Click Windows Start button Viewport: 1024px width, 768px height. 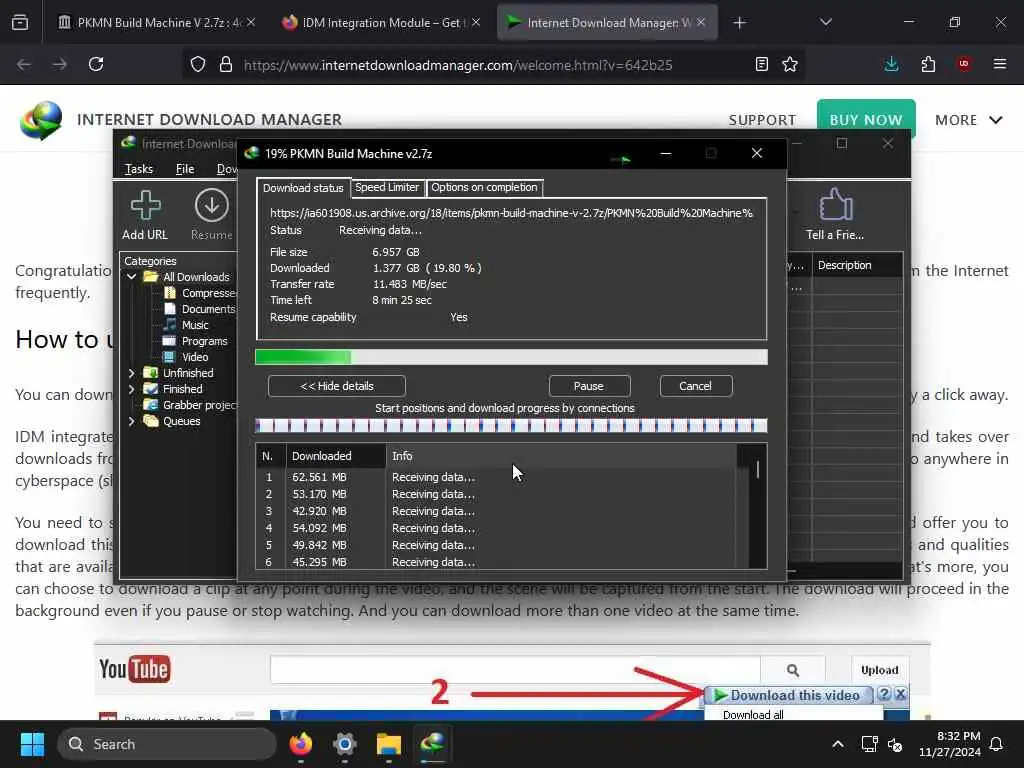click(x=32, y=744)
